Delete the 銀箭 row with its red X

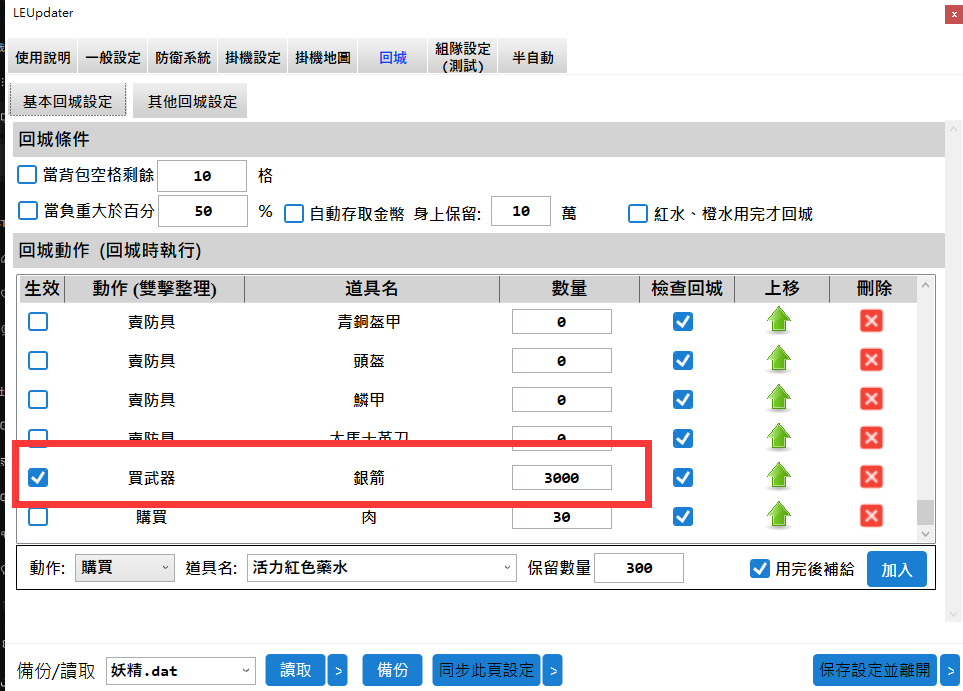(871, 477)
